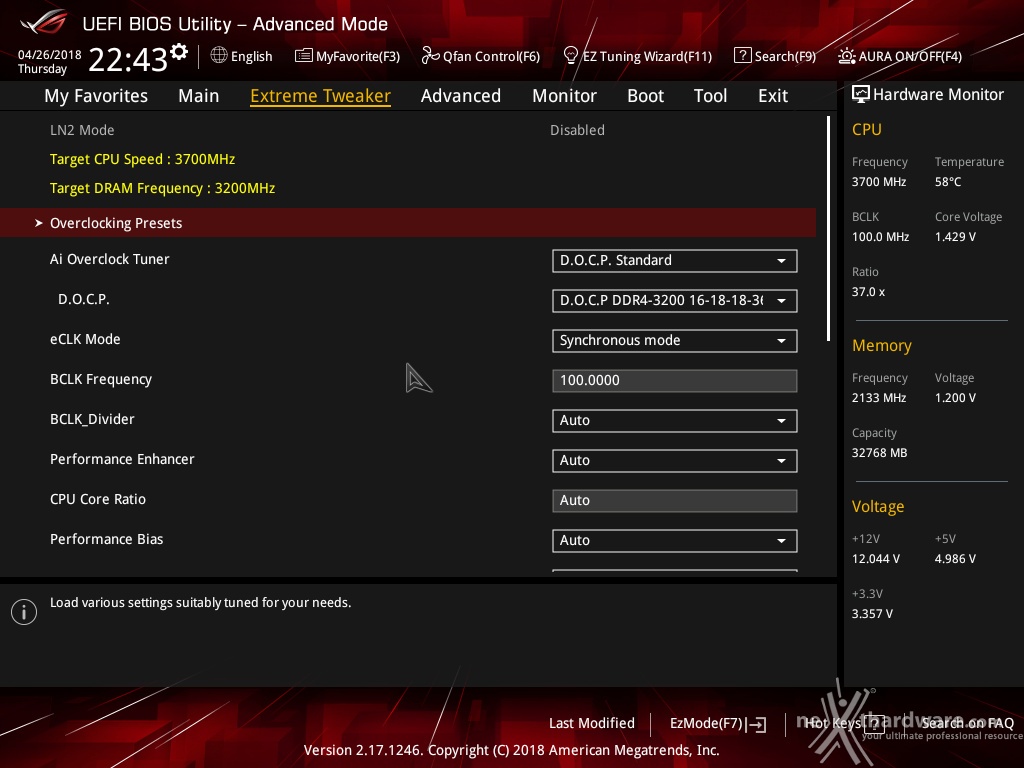This screenshot has height=768, width=1024.
Task: Click the settings list scrollbar
Action: coord(828,229)
